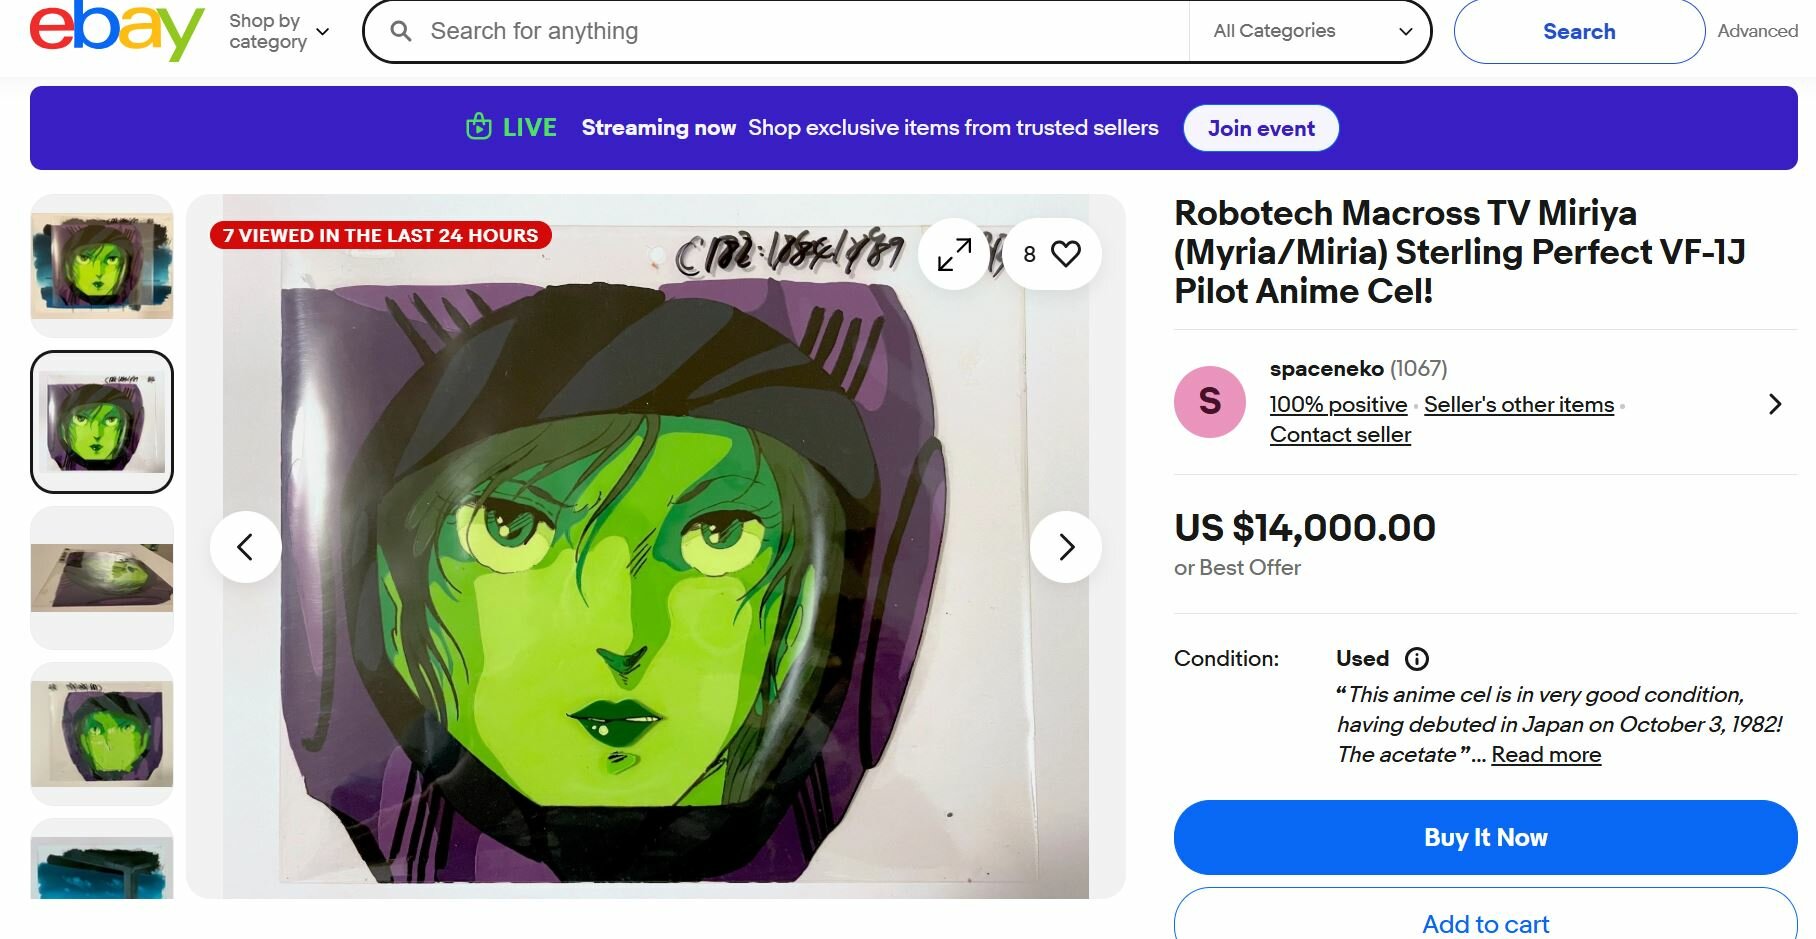The height and width of the screenshot is (939, 1816).
Task: Show the previous listing image
Action: [245, 547]
